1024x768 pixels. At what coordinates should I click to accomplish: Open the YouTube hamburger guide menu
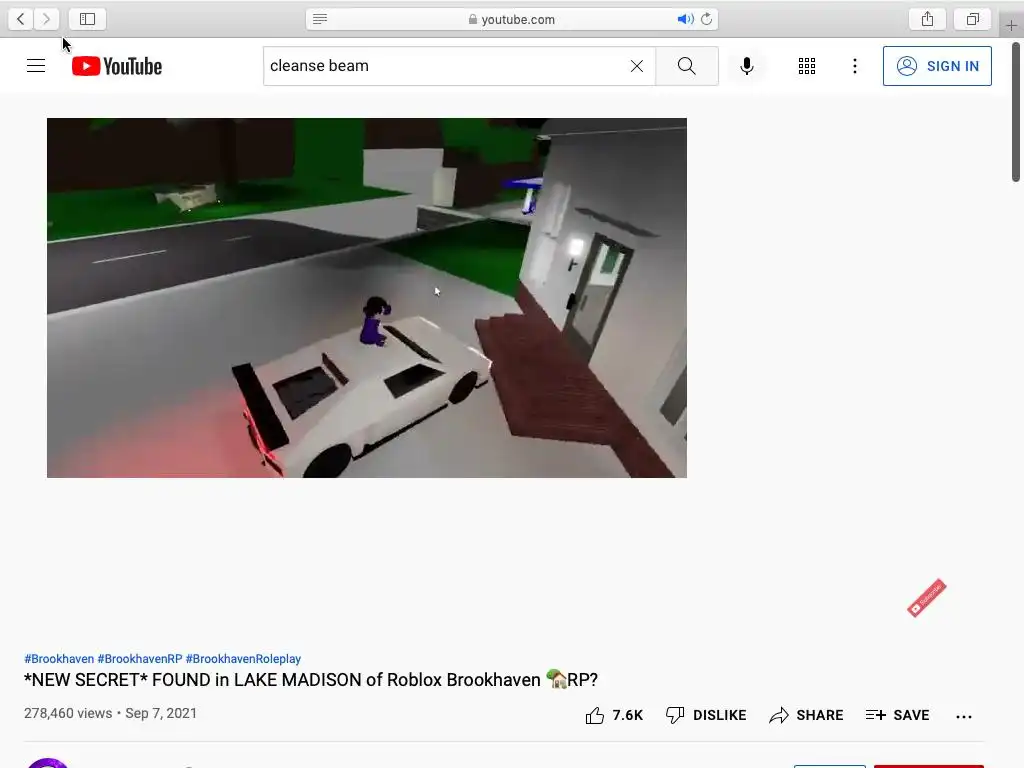tap(36, 66)
